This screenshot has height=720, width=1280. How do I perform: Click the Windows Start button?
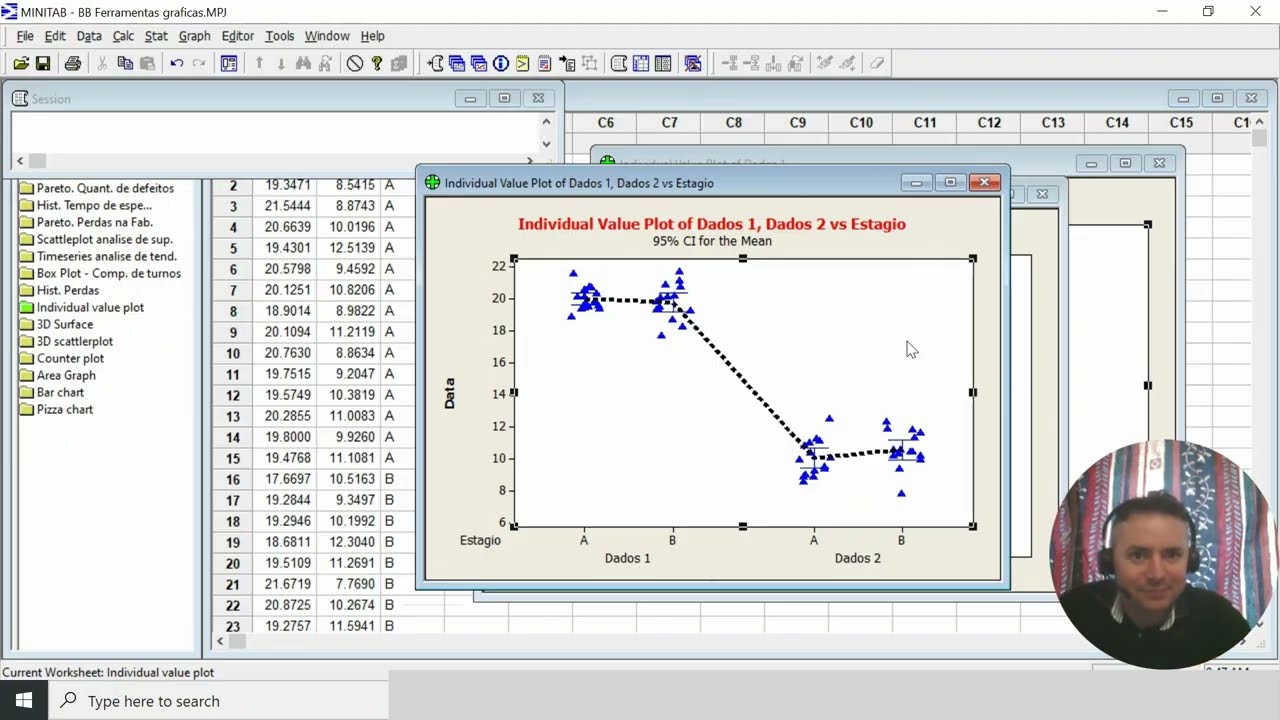pyautogui.click(x=24, y=700)
